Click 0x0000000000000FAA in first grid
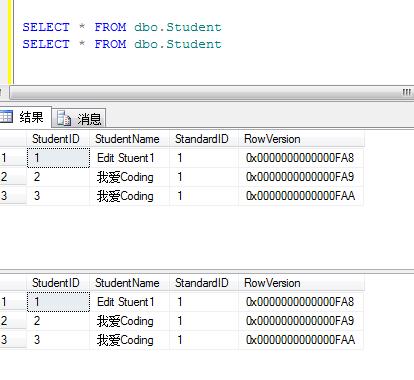 coord(301,196)
